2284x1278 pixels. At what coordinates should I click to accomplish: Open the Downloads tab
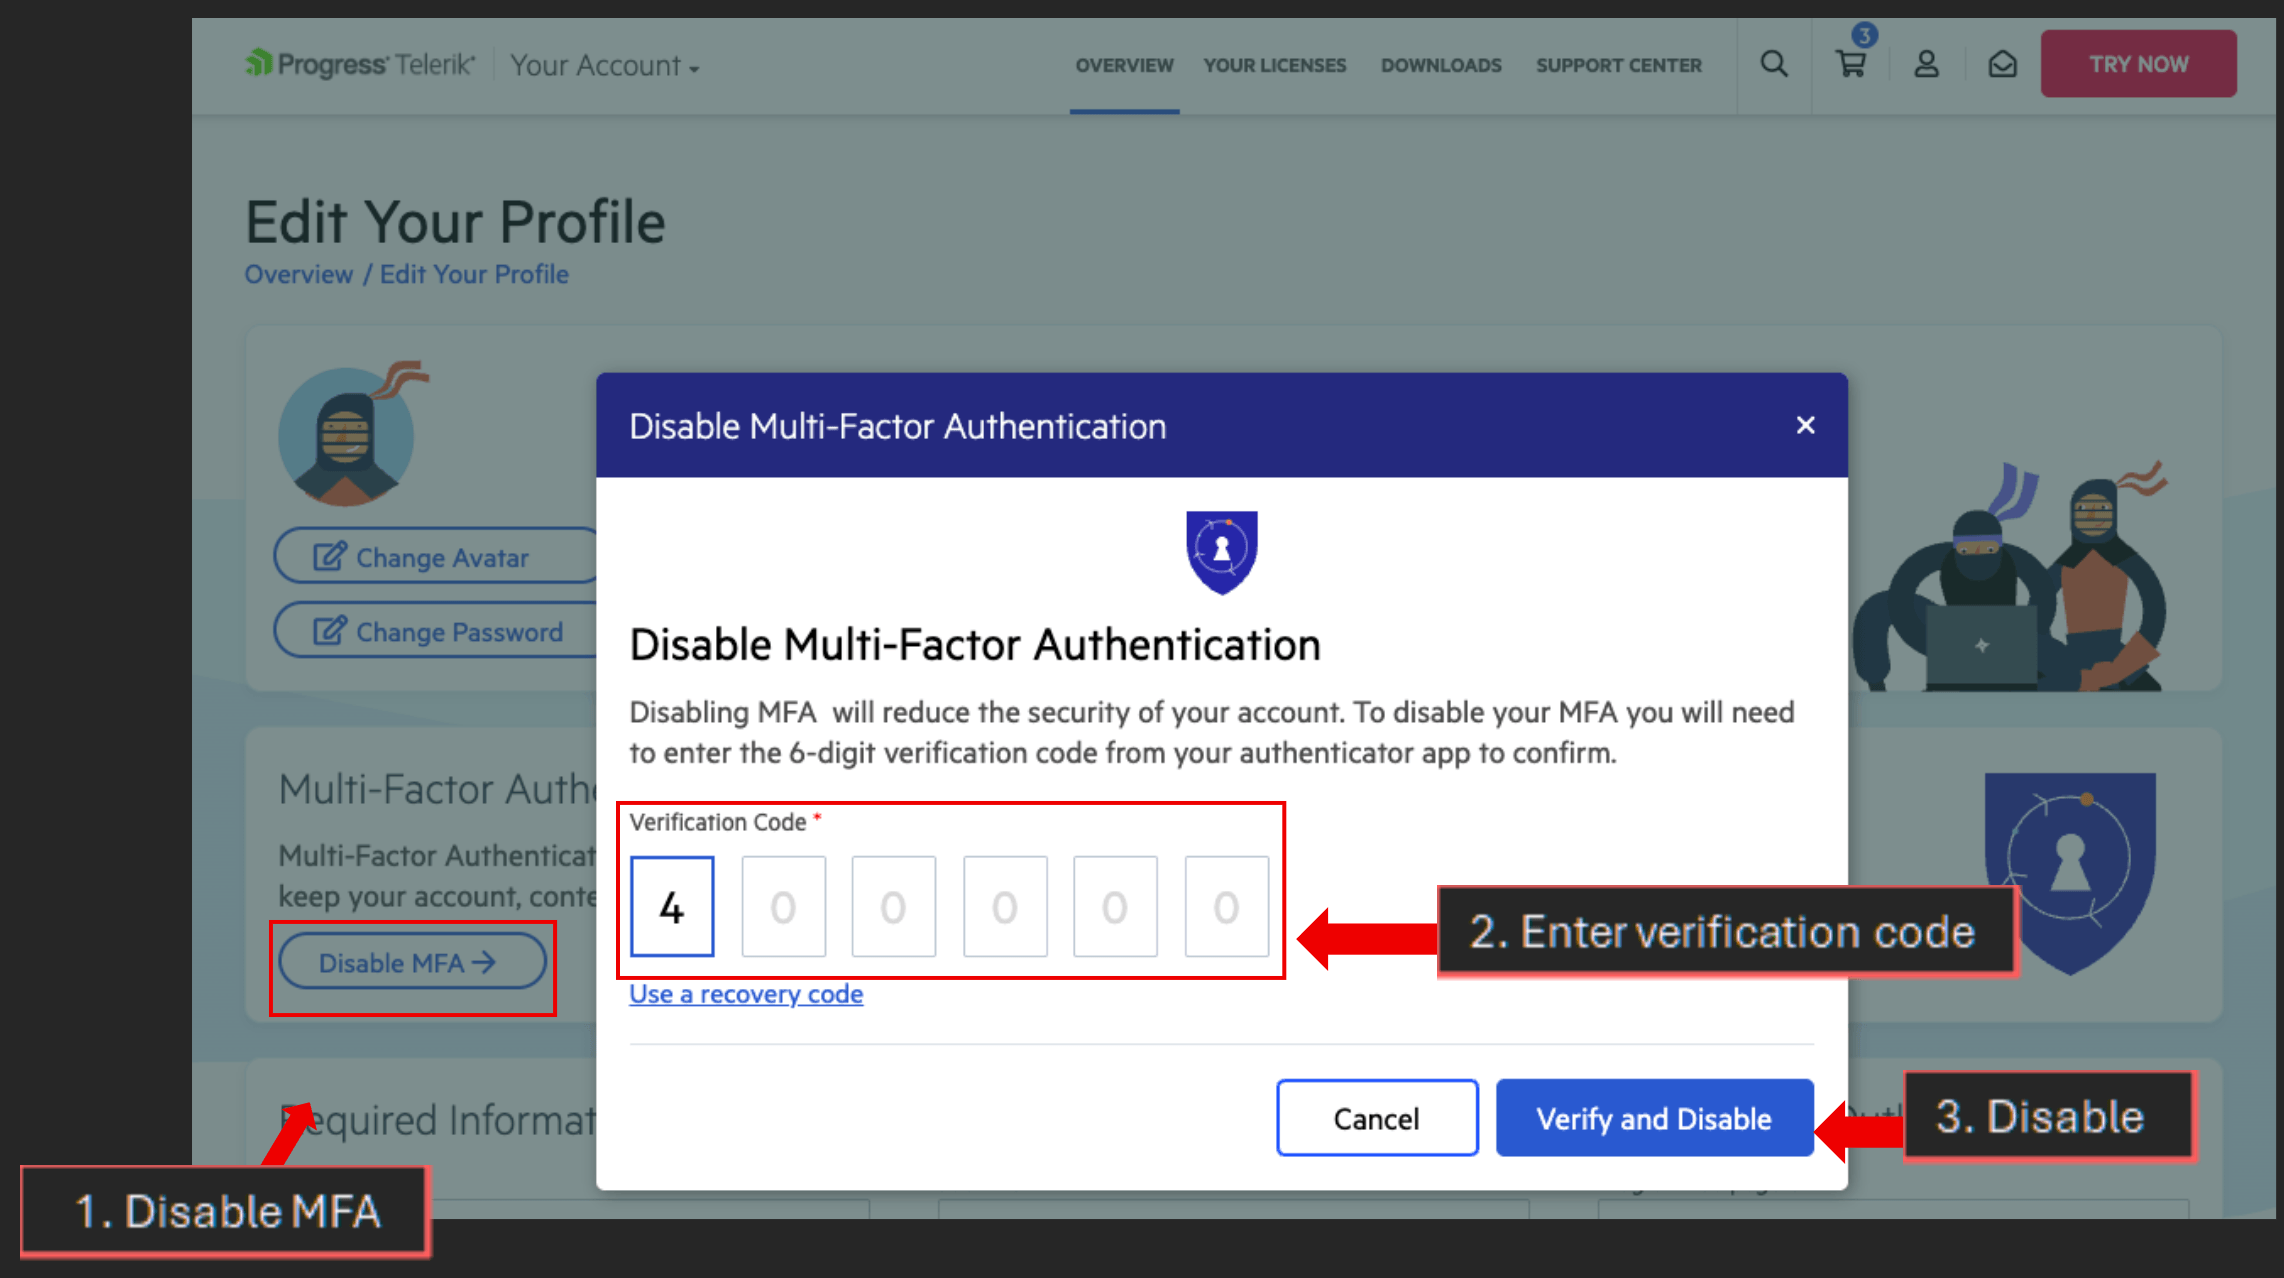1441,65
